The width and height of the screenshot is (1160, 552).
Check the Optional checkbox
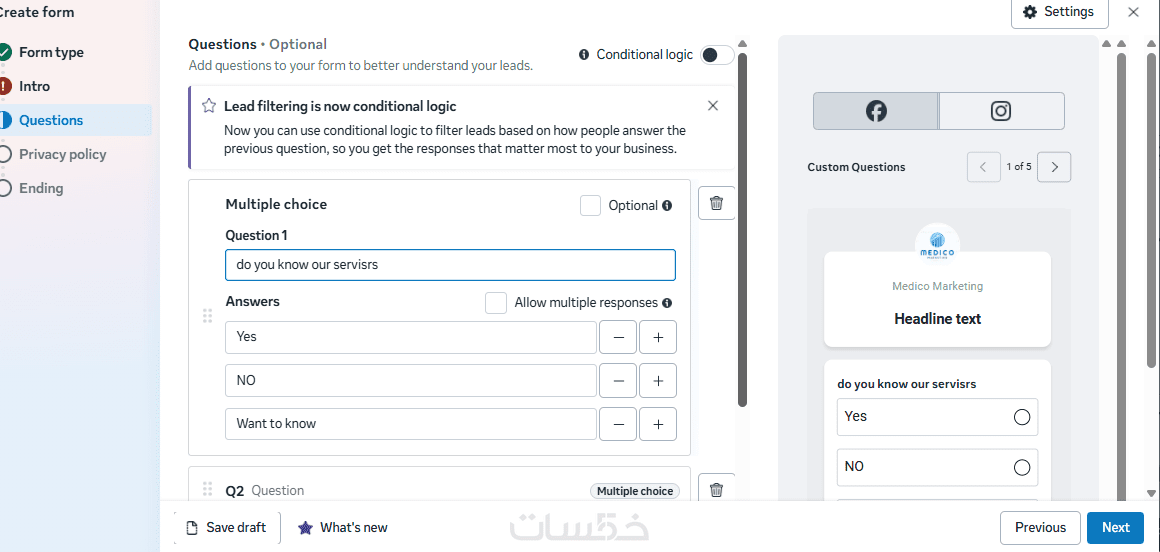click(591, 205)
